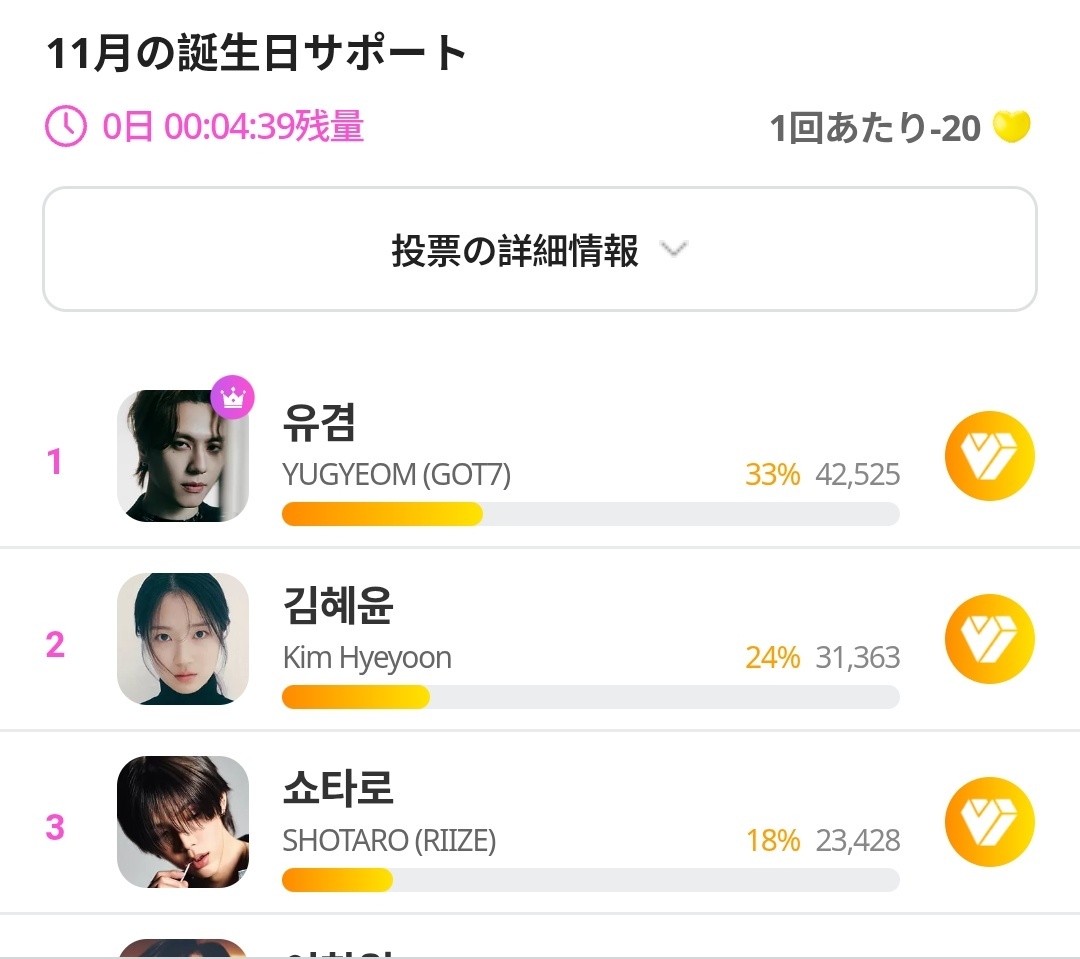Tap SHOTARO's profile thumbnail
Viewport: 1080px width, 959px height.
183,822
